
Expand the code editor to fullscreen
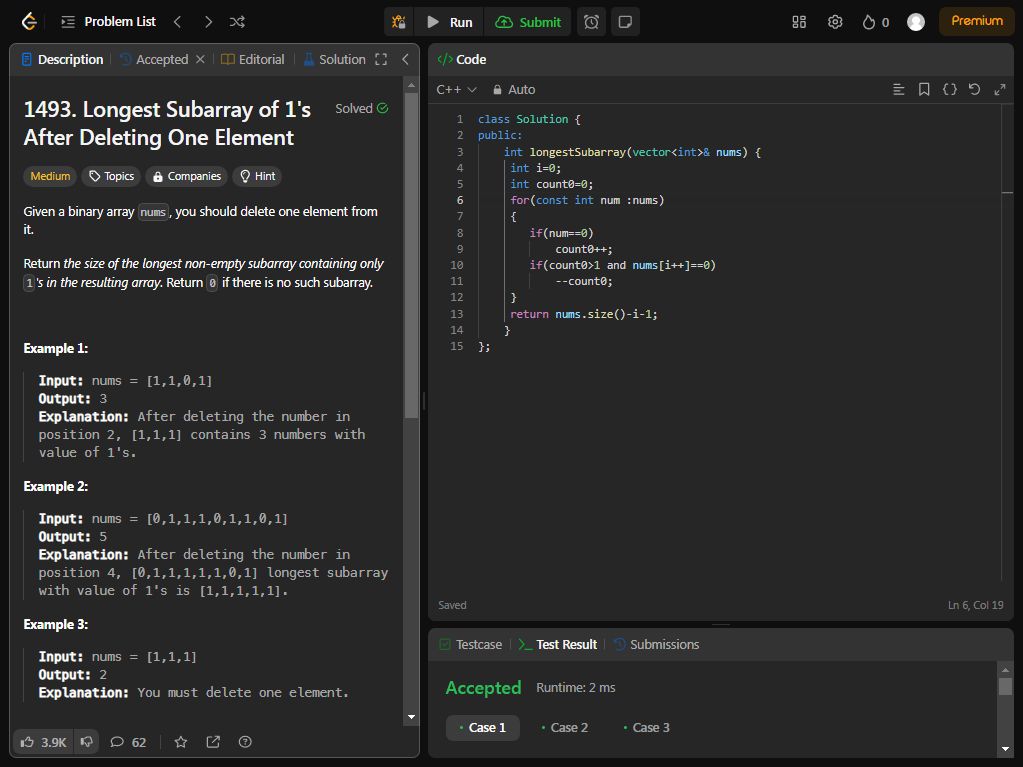click(x=999, y=90)
